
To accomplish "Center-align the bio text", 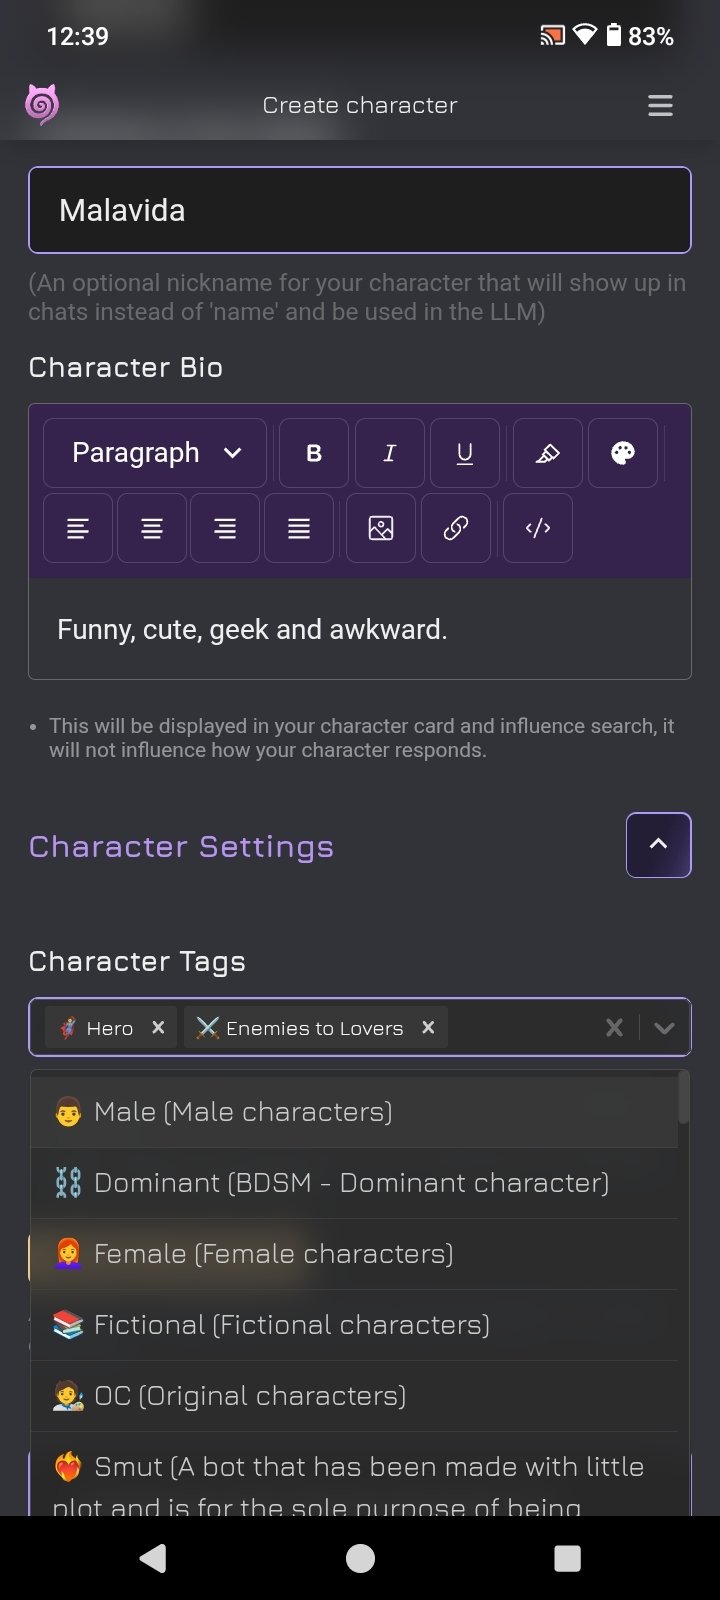I will tap(152, 528).
